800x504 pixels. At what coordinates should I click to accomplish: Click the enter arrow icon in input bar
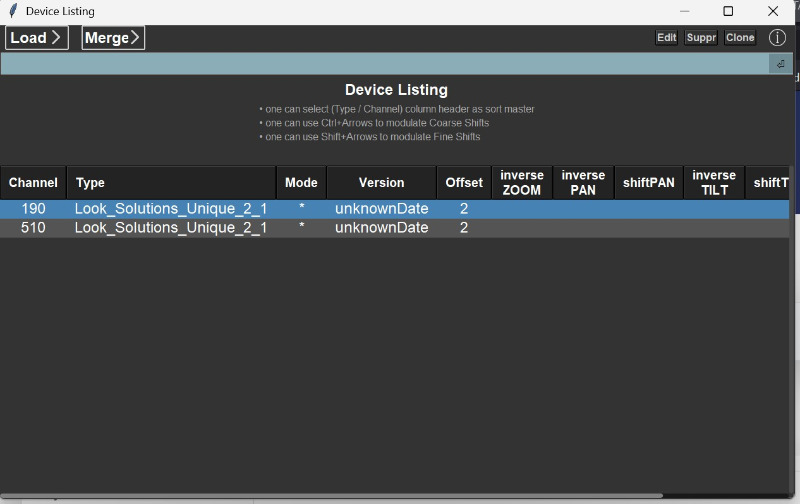[780, 64]
